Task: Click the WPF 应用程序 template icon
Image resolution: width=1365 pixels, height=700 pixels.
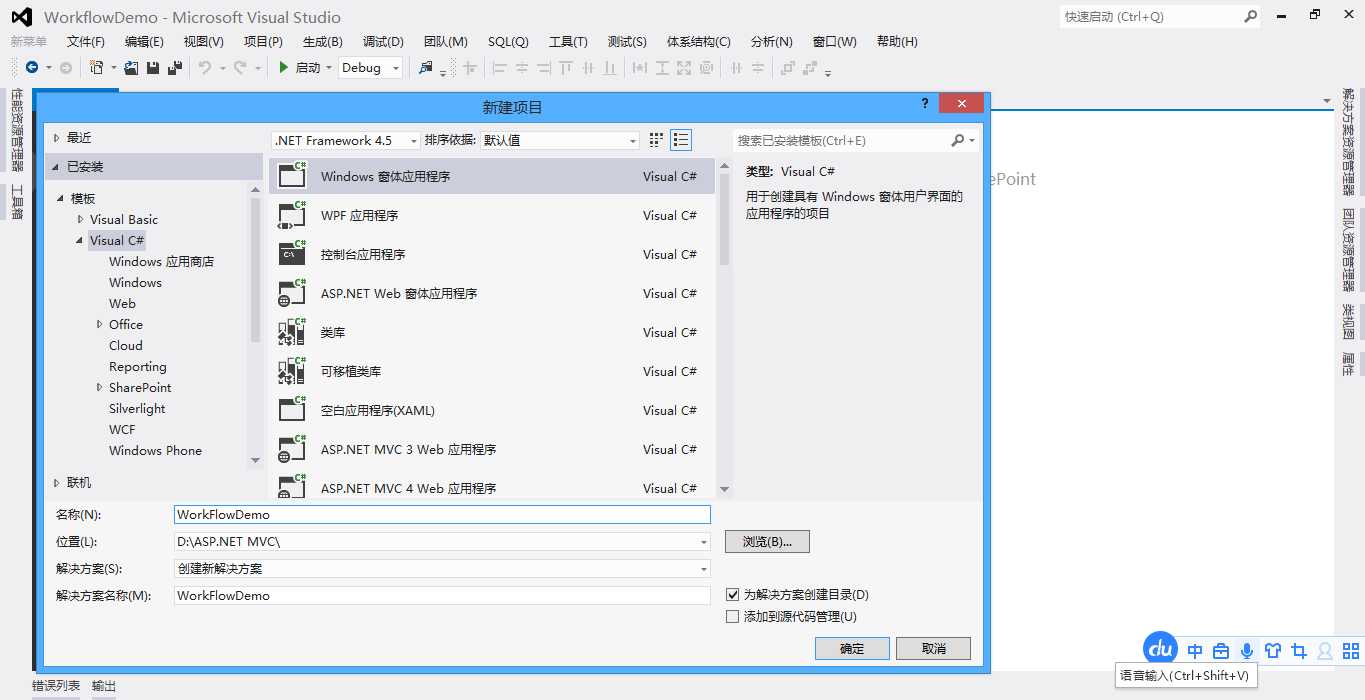Action: point(292,215)
